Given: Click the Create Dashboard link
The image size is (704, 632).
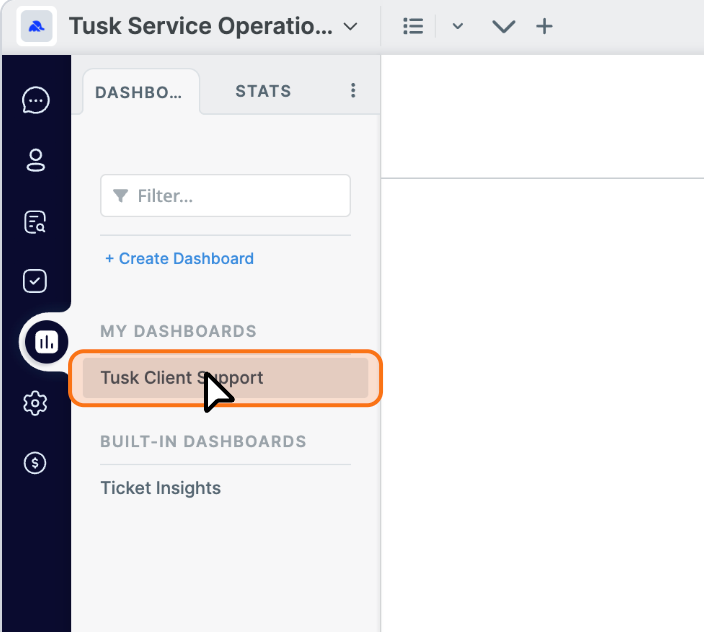Looking at the screenshot, I should click(179, 259).
